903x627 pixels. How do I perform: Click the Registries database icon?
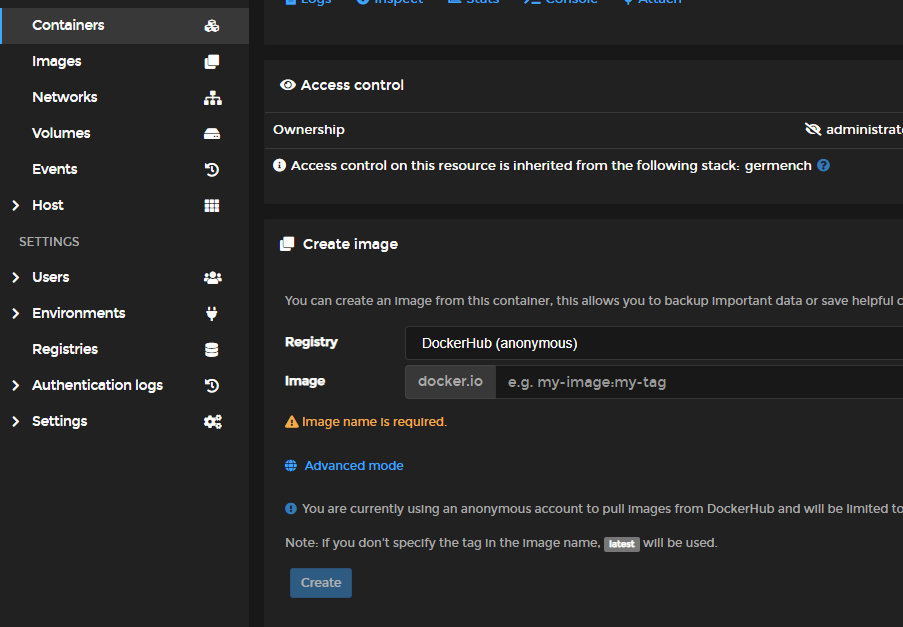[212, 349]
